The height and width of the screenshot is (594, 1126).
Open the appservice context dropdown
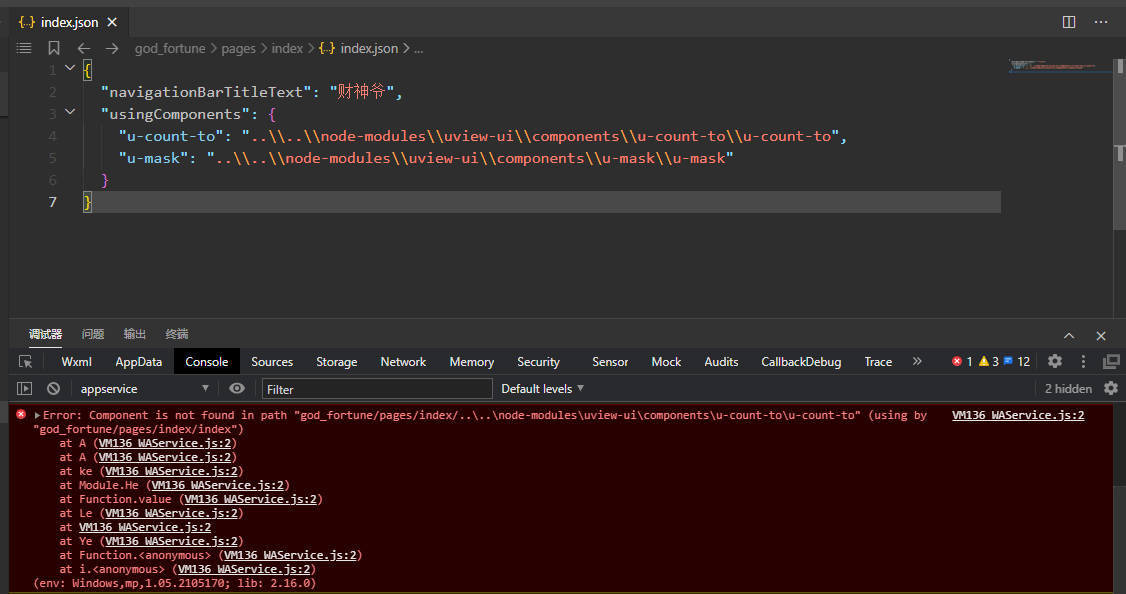(x=143, y=388)
